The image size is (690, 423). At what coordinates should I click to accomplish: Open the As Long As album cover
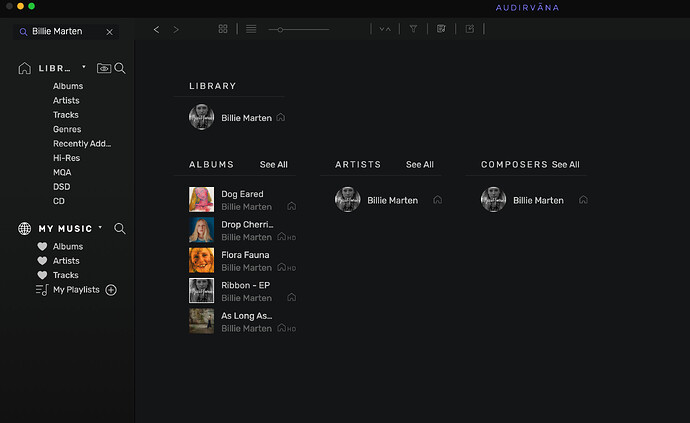click(x=202, y=321)
